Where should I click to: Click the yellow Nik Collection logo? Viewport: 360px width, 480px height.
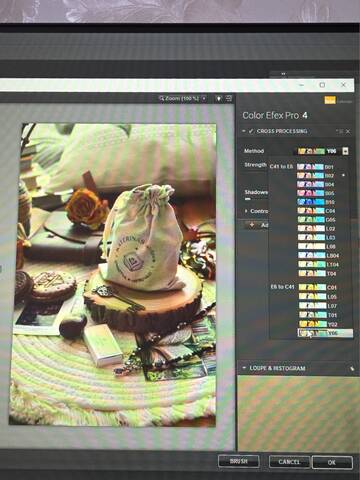pos(330,100)
